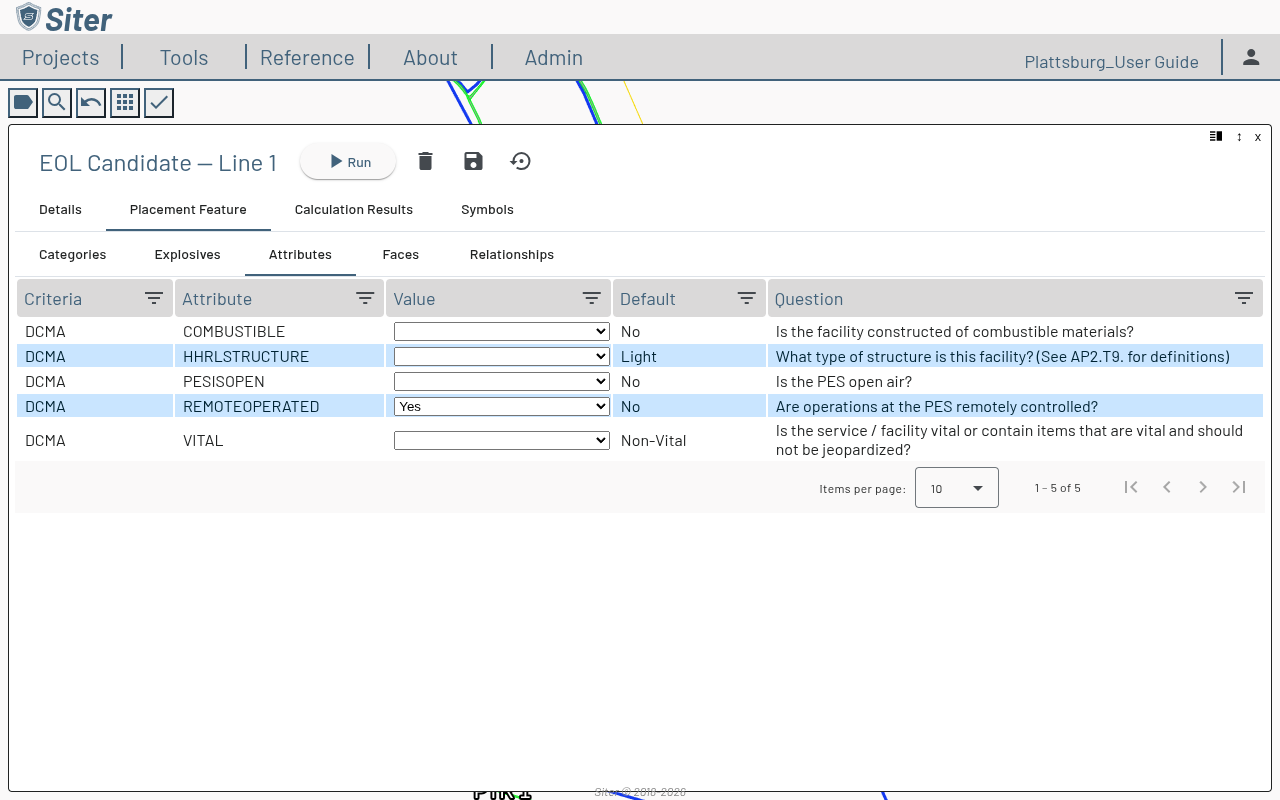Open the REMOTEOPERATED value dropdown

(x=502, y=406)
